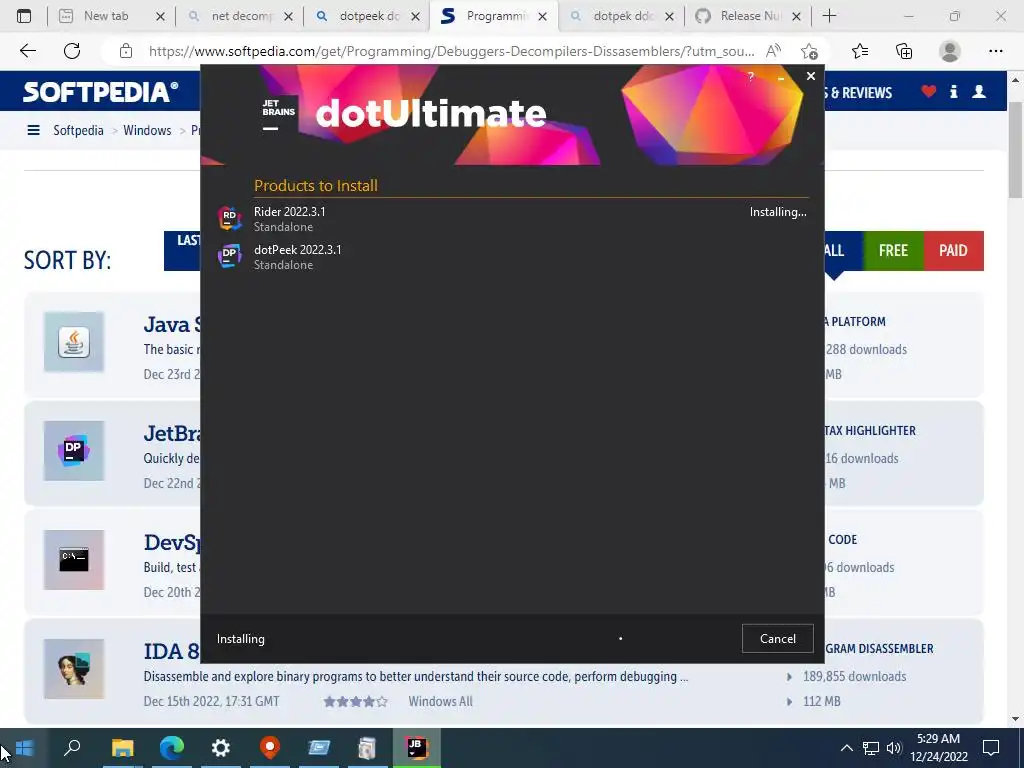Screen dimensions: 1024x768
Task: Go back to previous page
Action: pyautogui.click(x=27, y=51)
